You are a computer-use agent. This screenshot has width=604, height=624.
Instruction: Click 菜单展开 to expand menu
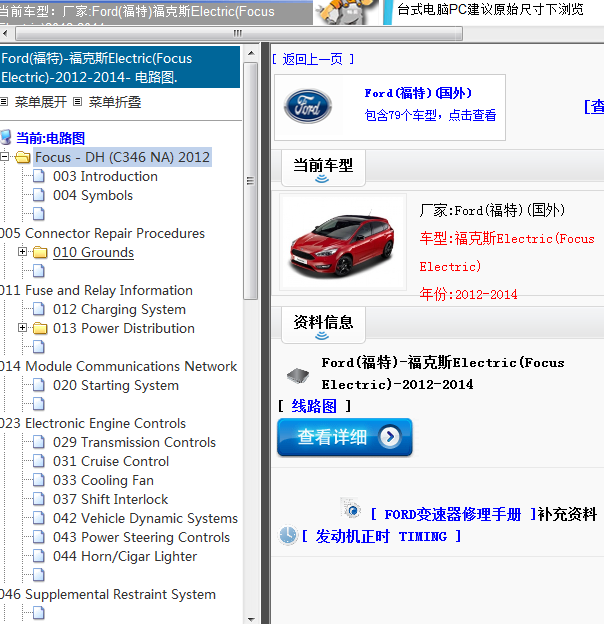pos(41,102)
